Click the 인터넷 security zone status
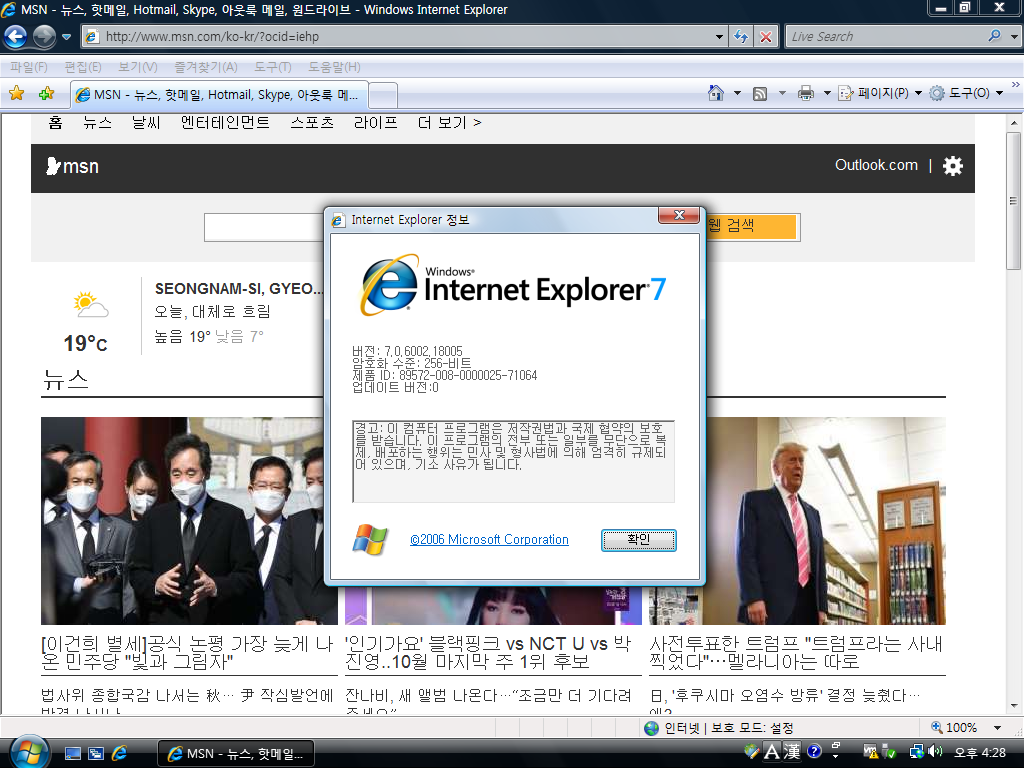Image resolution: width=1024 pixels, height=768 pixels. pyautogui.click(x=719, y=728)
